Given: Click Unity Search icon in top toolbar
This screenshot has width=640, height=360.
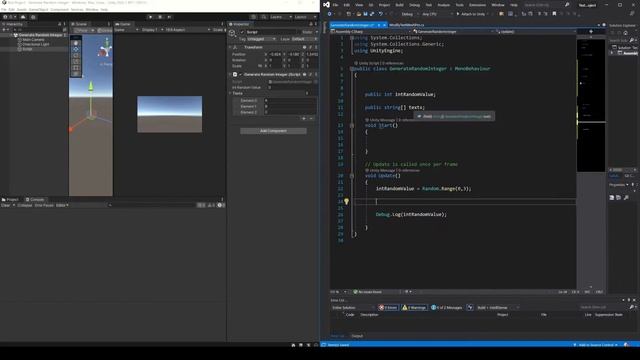Looking at the screenshot, I should coord(264,17).
